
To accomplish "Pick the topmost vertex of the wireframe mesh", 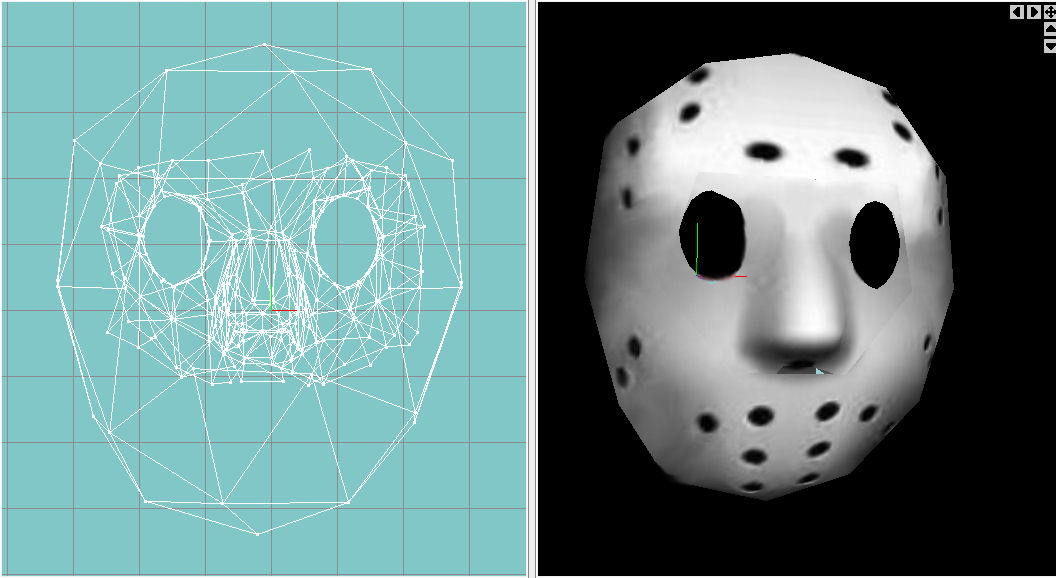I will point(264,44).
